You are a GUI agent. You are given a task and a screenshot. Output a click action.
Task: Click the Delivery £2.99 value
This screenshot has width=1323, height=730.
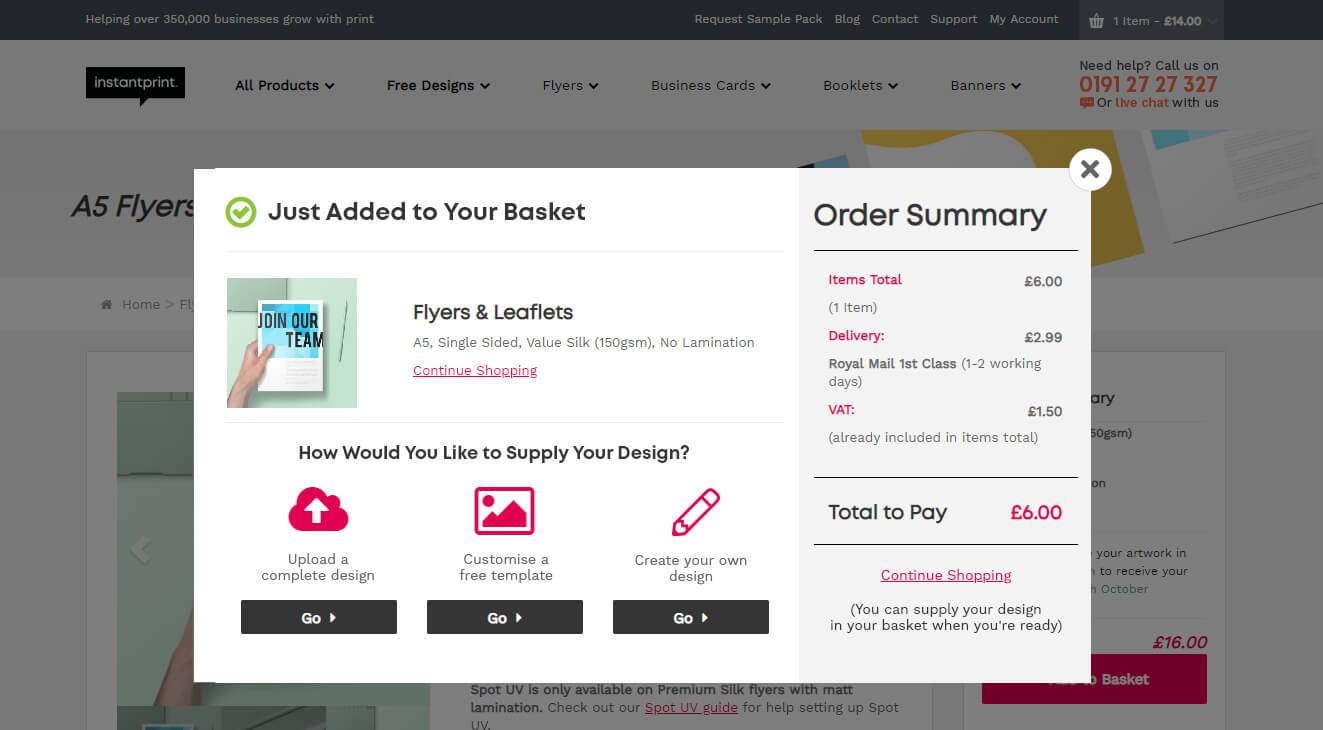(1043, 338)
